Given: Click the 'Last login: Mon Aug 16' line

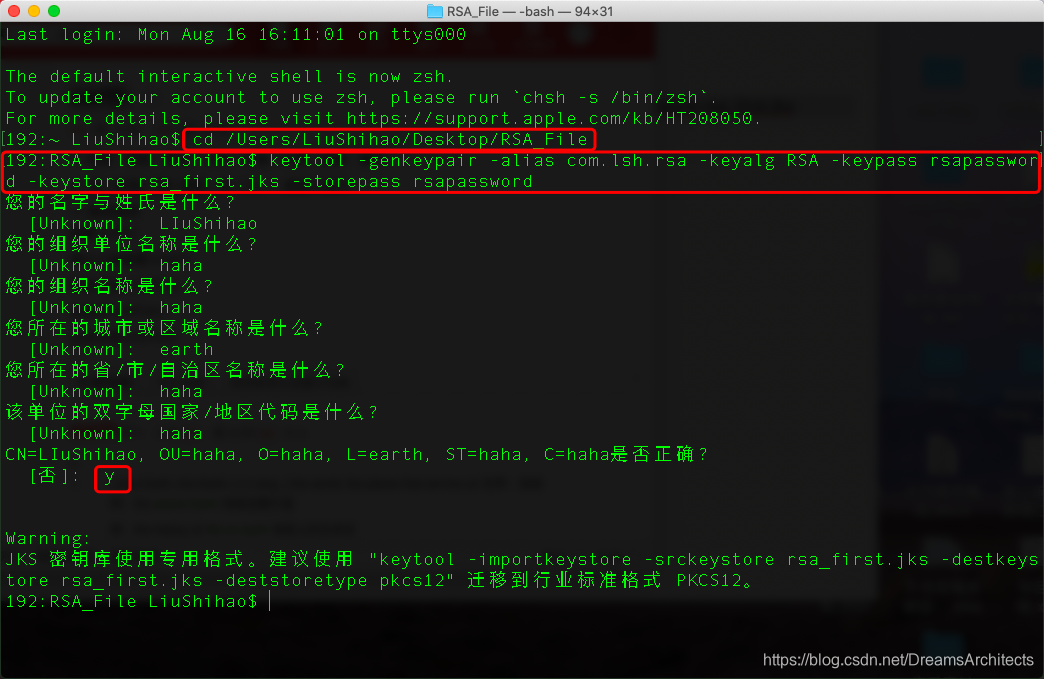Looking at the screenshot, I should [x=236, y=35].
